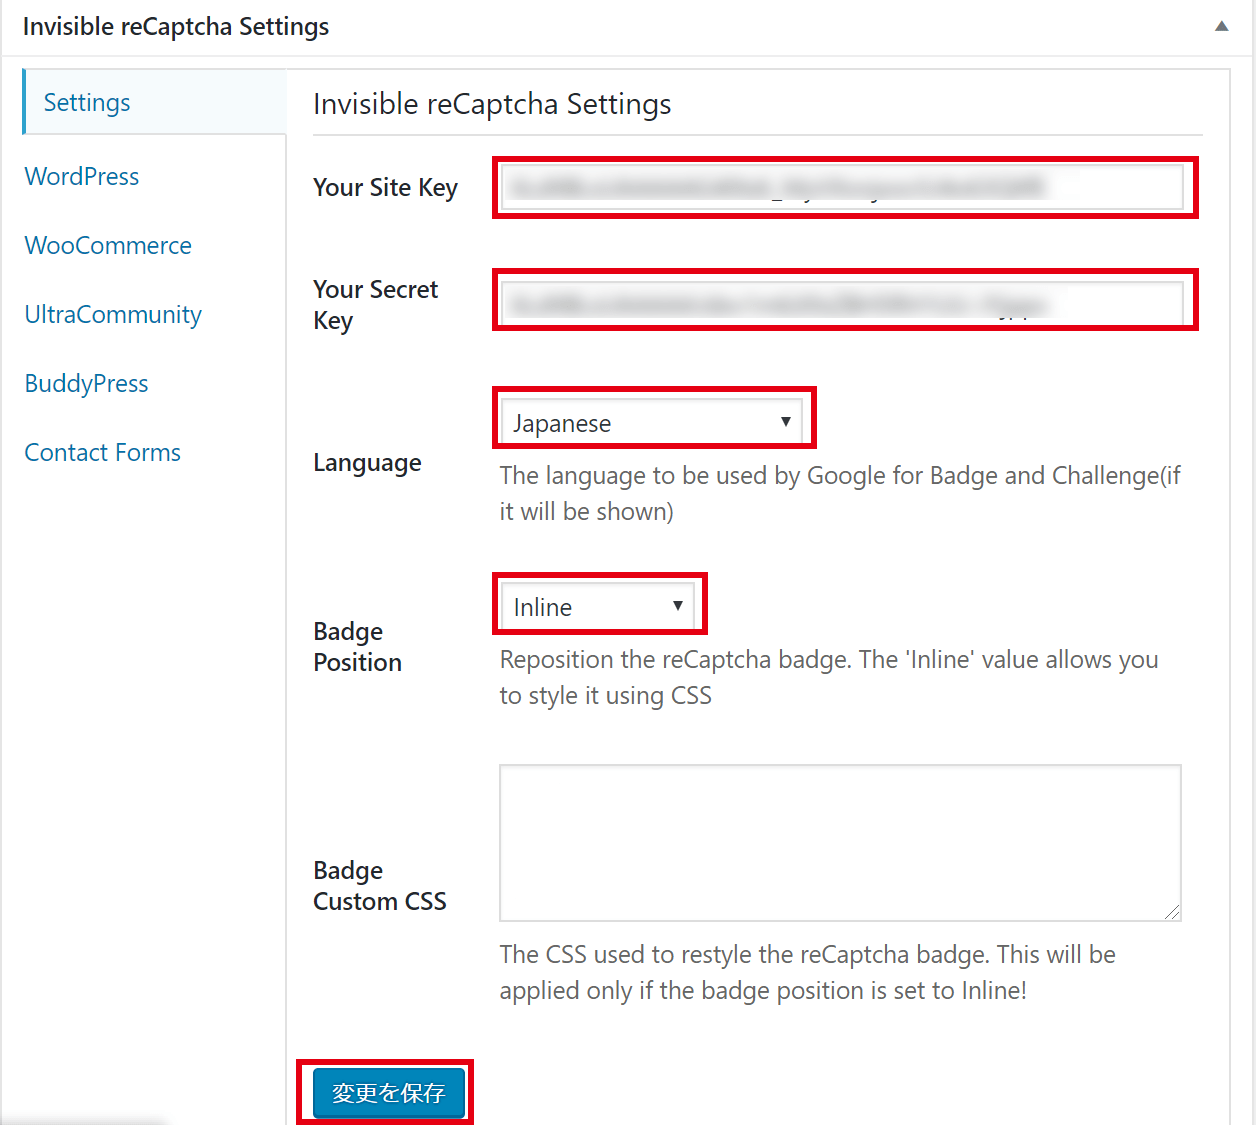This screenshot has width=1256, height=1125.
Task: Click the Badge Custom CSS label
Action: (379, 886)
